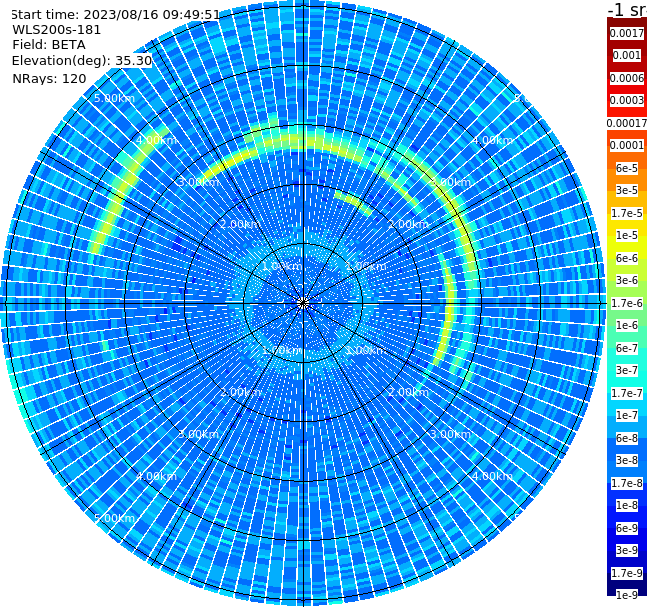
Task: Click the 5.00km range label in lower-left quadrant
Action: [x=114, y=518]
